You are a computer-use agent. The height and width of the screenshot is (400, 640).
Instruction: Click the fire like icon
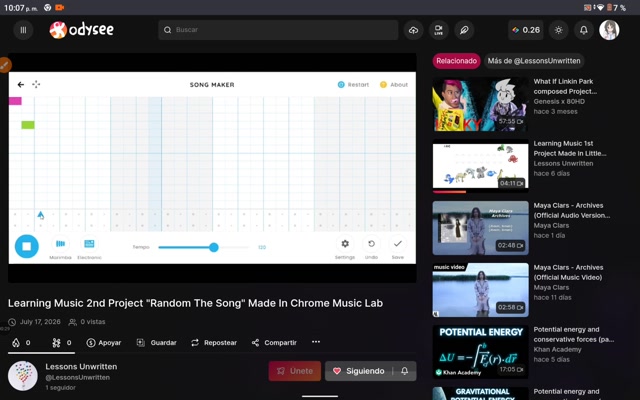coord(21,342)
